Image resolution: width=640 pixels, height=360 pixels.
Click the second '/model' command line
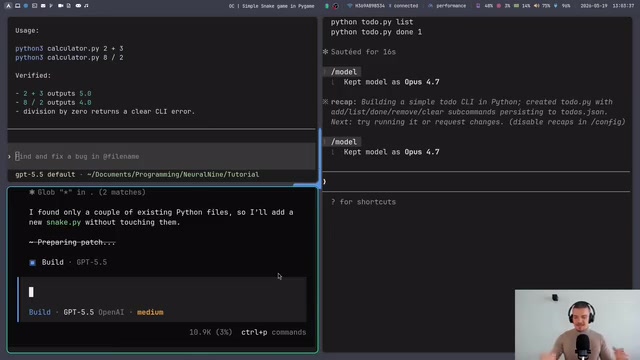point(344,142)
